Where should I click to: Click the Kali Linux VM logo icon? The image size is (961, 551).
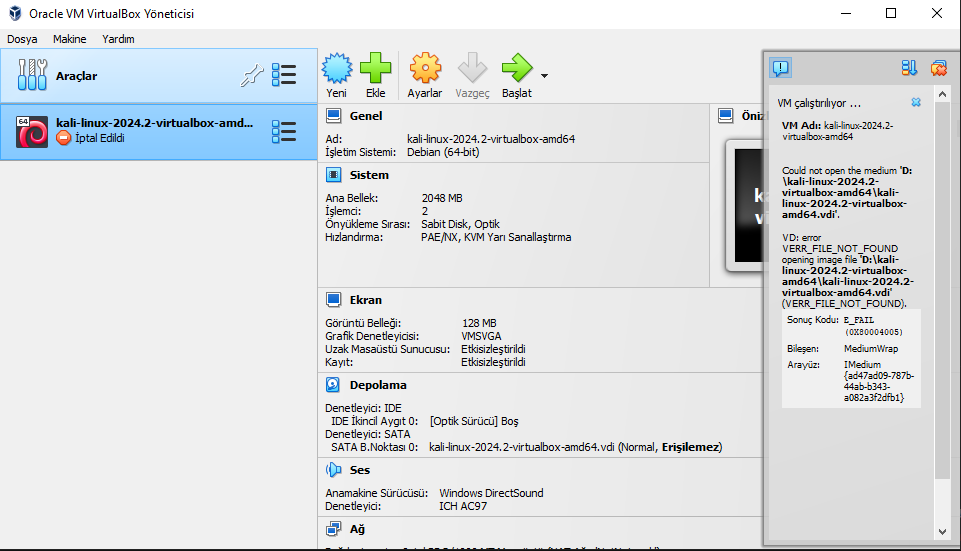click(x=32, y=132)
